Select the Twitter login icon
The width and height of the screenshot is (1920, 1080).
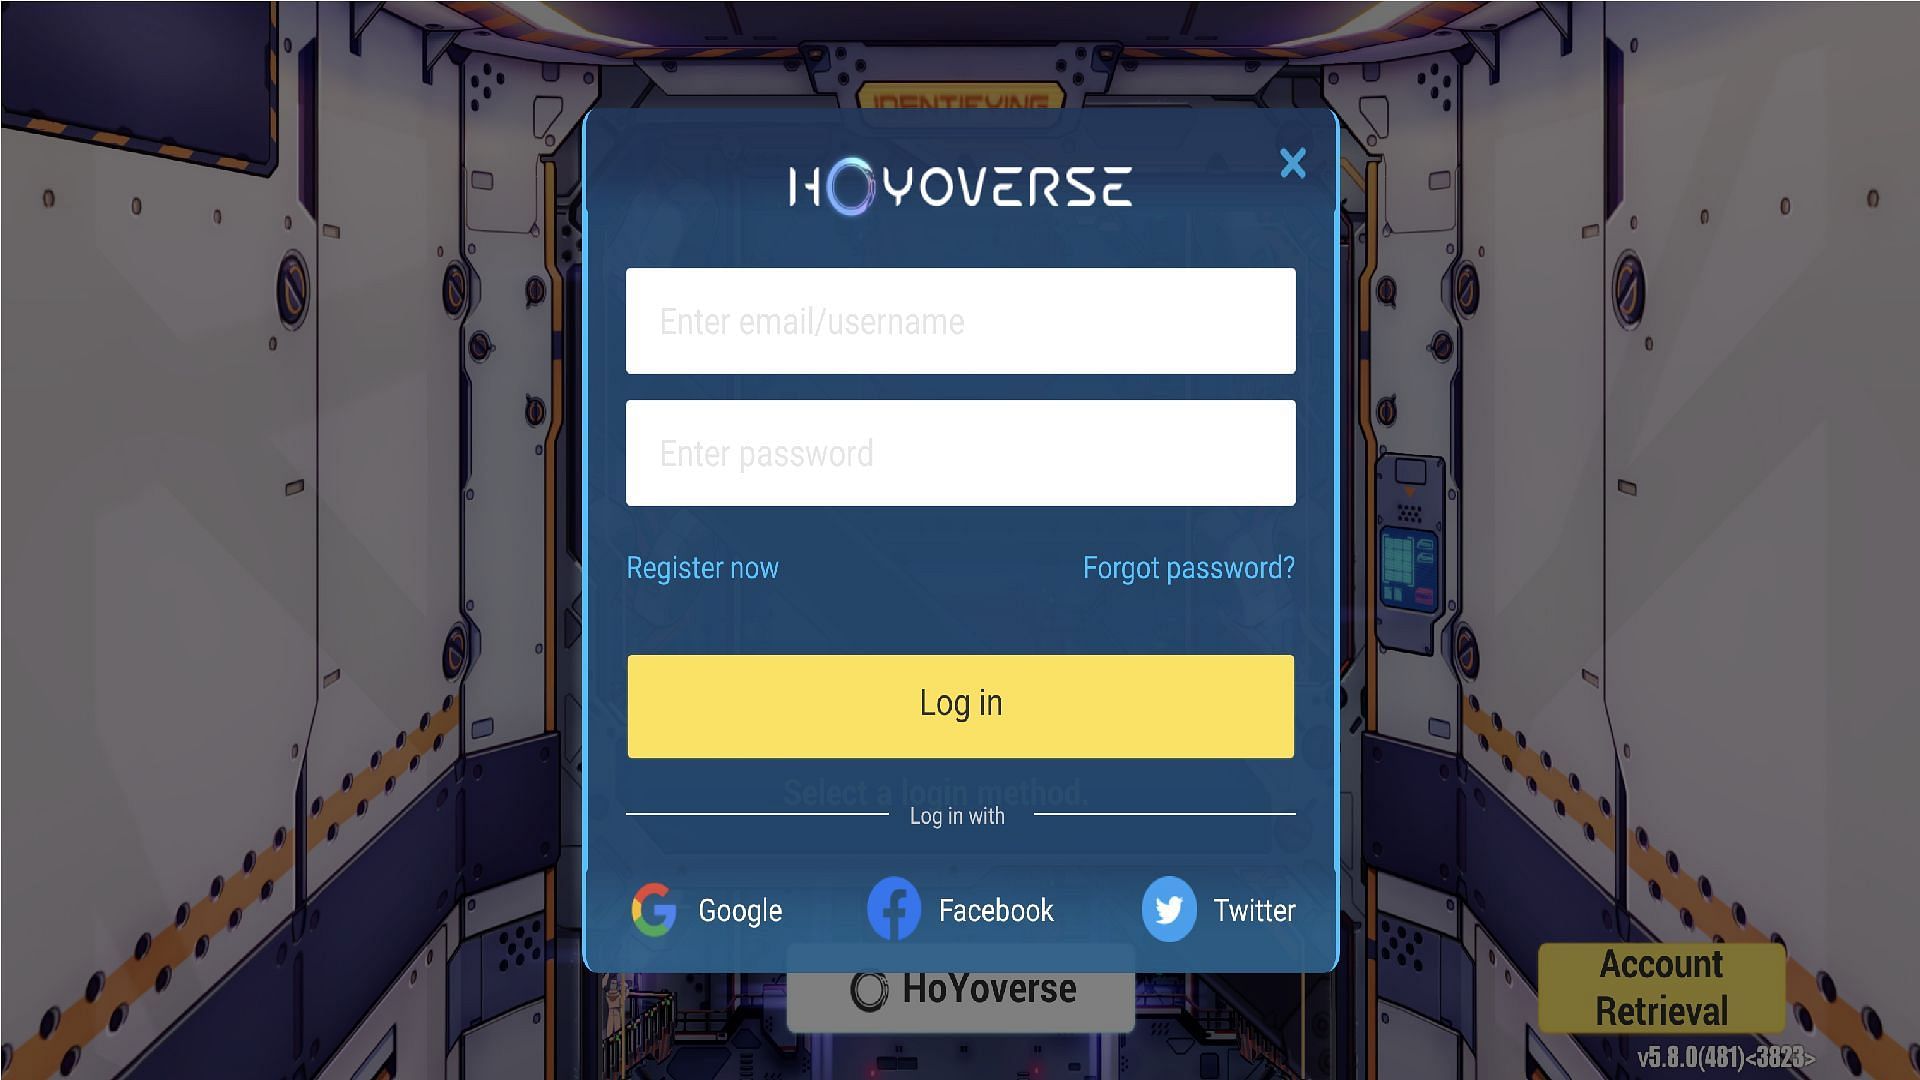point(1168,910)
